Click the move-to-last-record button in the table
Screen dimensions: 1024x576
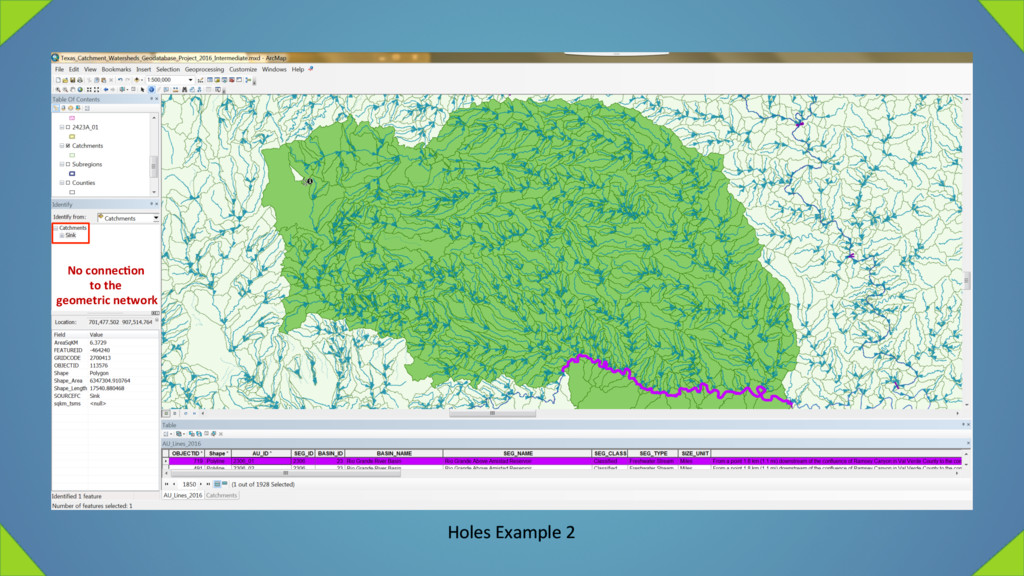tap(207, 484)
